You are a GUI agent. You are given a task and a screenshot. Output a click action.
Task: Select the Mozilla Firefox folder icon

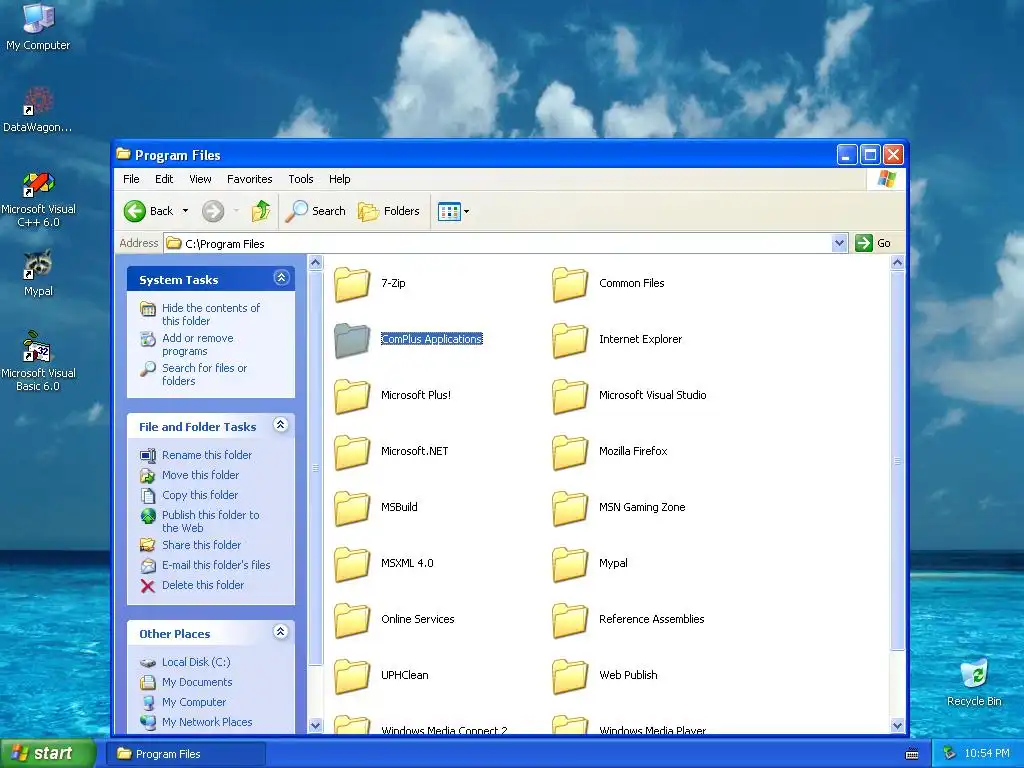(570, 452)
